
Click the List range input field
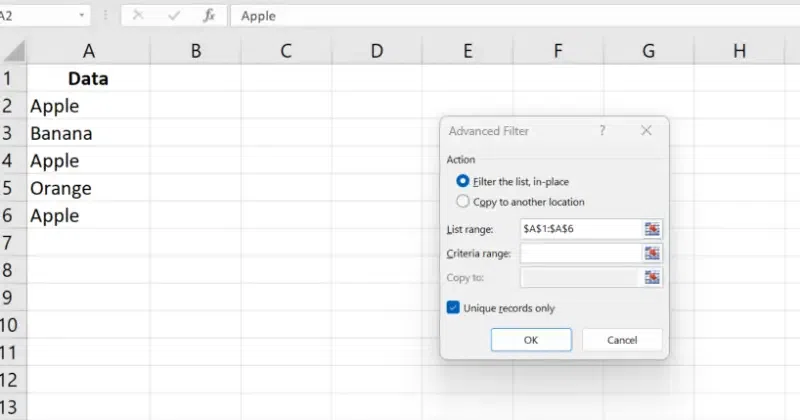coord(580,229)
